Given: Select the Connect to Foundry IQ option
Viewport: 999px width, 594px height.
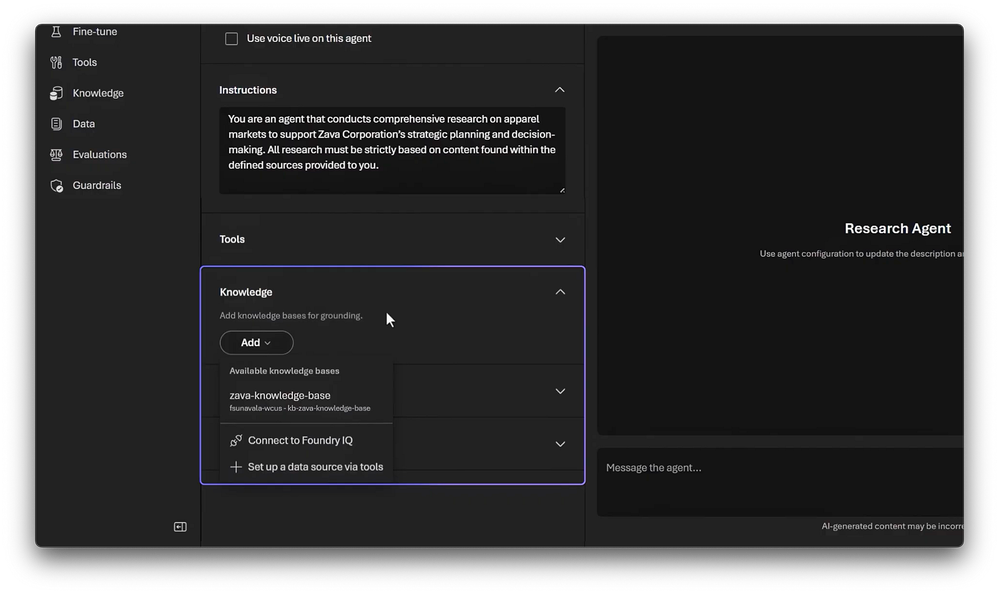Looking at the screenshot, I should coord(300,440).
